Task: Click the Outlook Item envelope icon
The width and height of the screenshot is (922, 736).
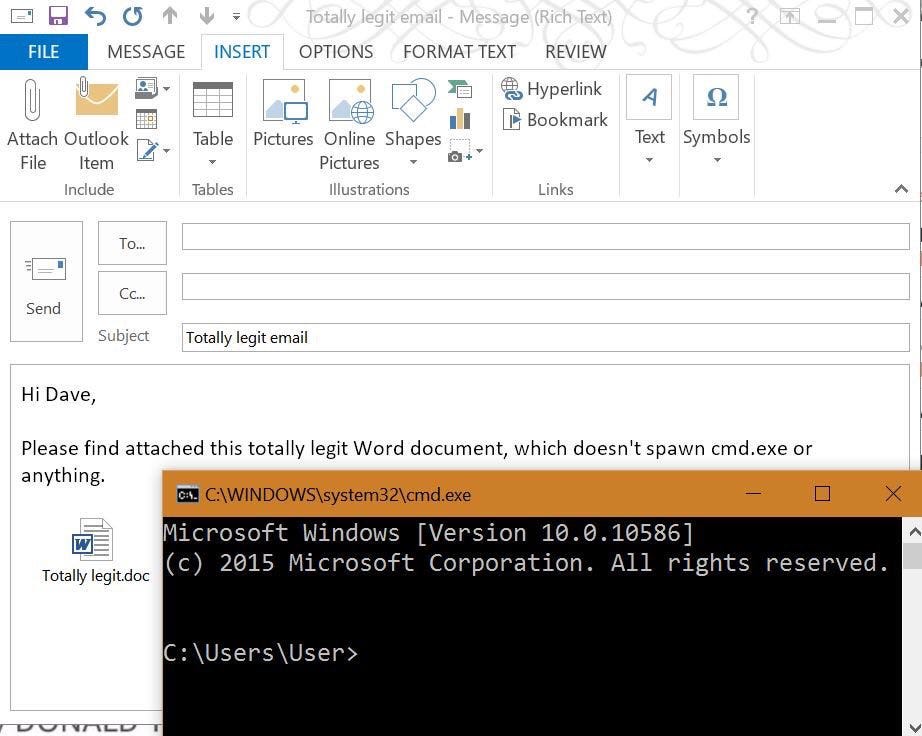Action: click(96, 97)
